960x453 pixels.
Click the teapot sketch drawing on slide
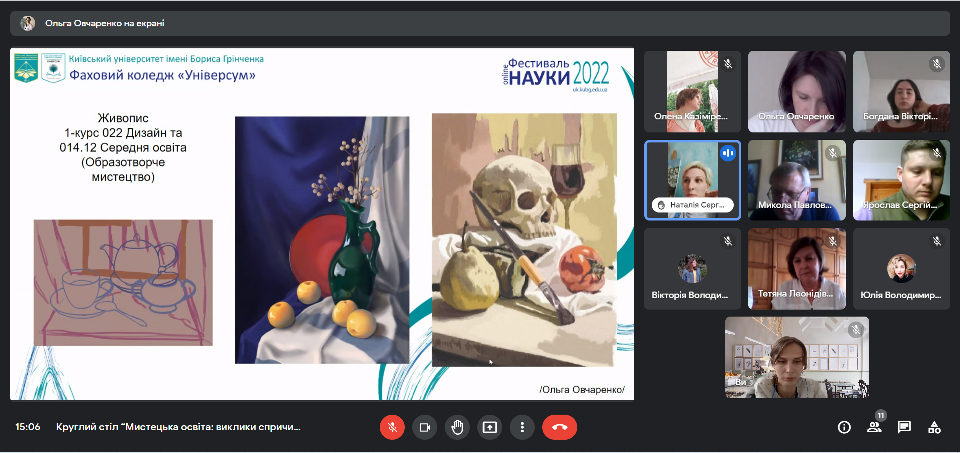point(123,283)
